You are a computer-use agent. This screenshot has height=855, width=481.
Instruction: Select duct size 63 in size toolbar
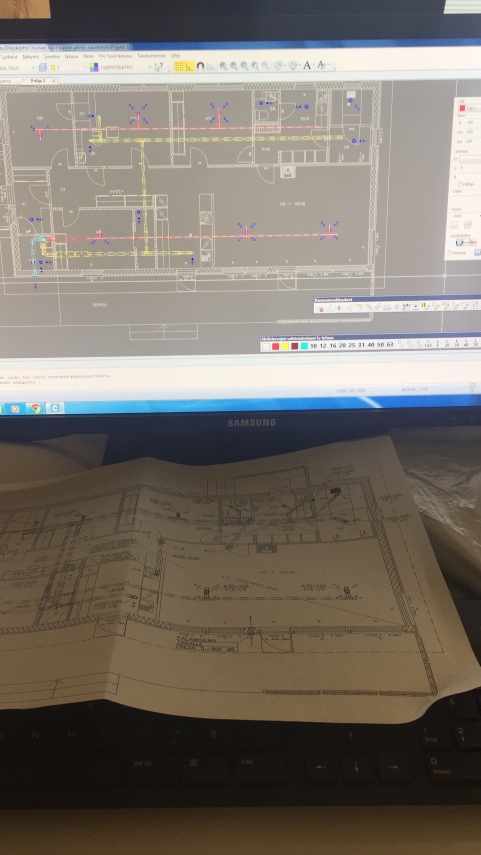tap(389, 345)
